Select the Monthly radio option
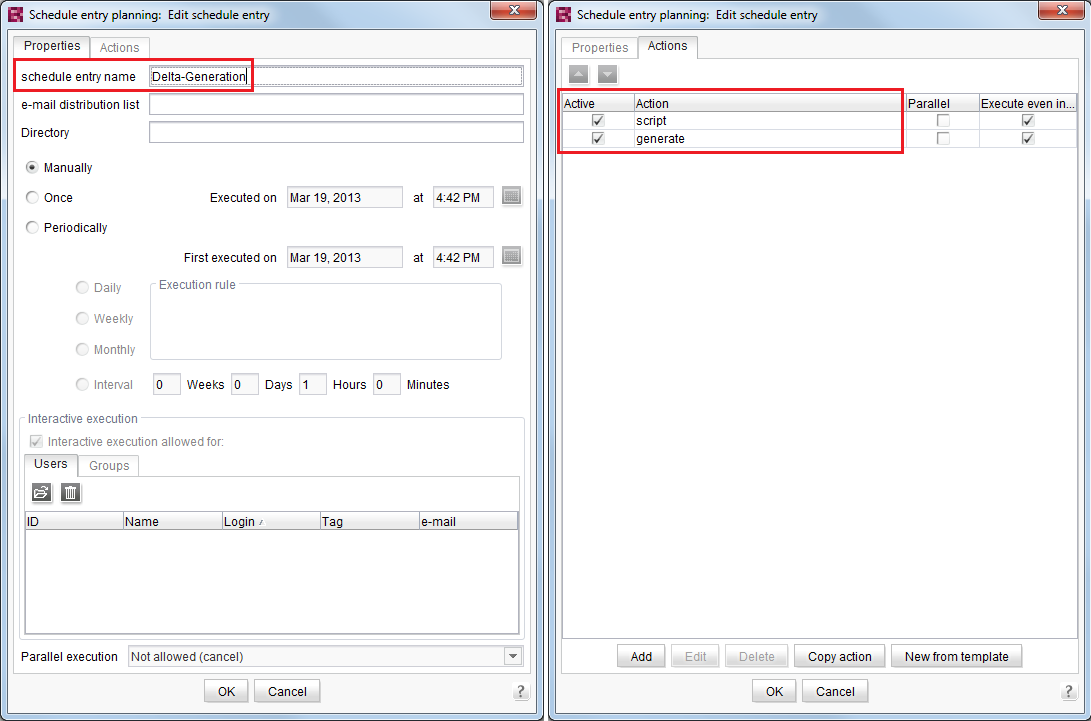1091x721 pixels. click(82, 349)
